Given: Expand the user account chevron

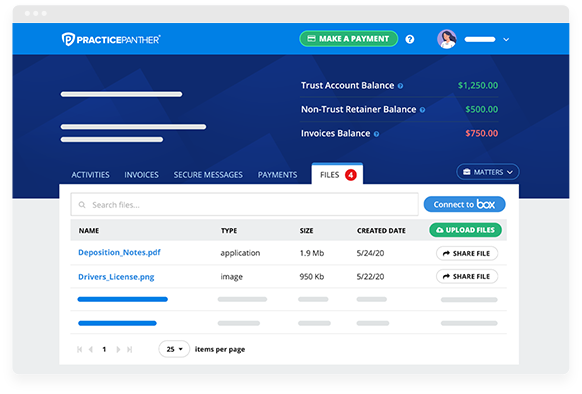Looking at the screenshot, I should [506, 39].
